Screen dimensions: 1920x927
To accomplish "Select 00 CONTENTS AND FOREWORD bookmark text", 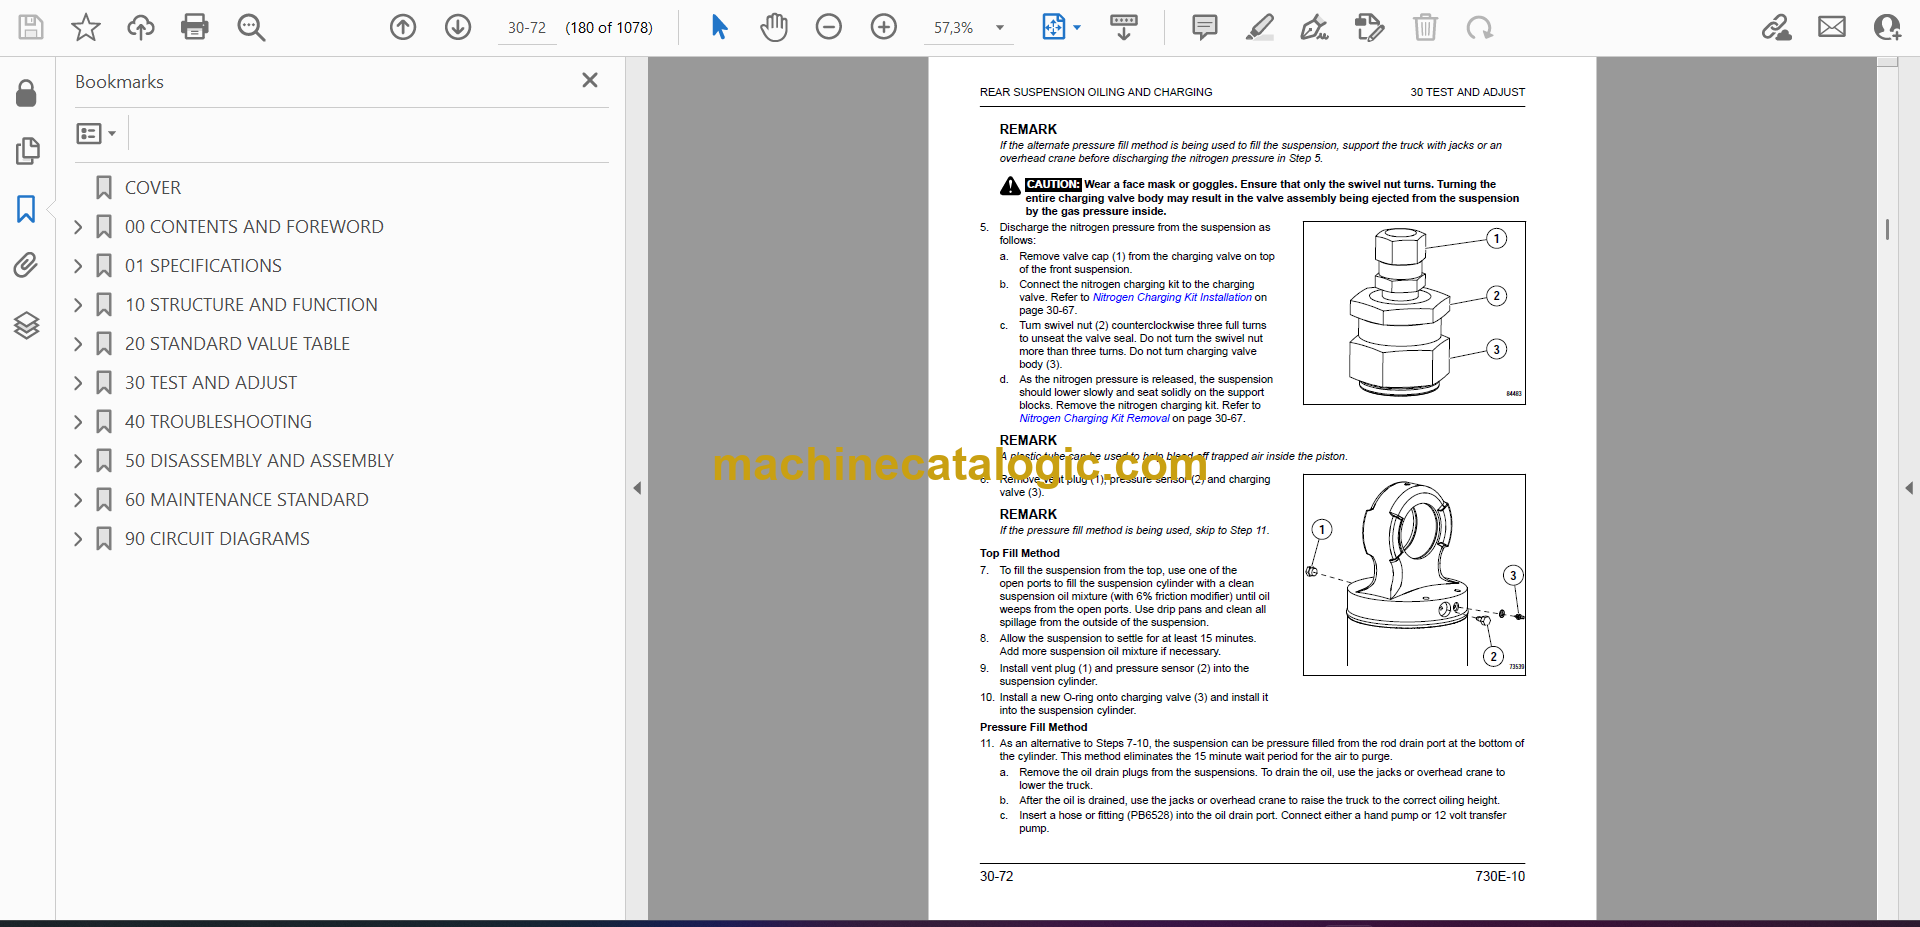I will pos(254,227).
